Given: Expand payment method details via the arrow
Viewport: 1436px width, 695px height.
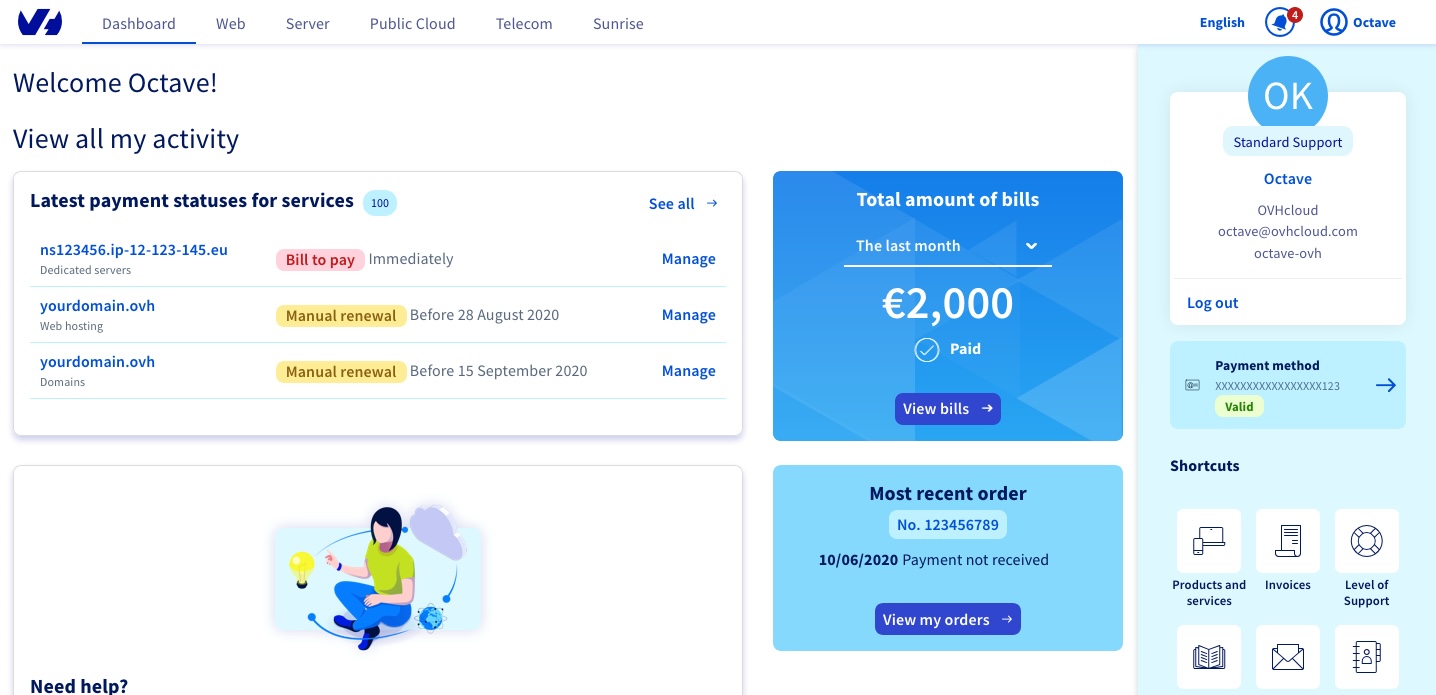Looking at the screenshot, I should tap(1386, 385).
